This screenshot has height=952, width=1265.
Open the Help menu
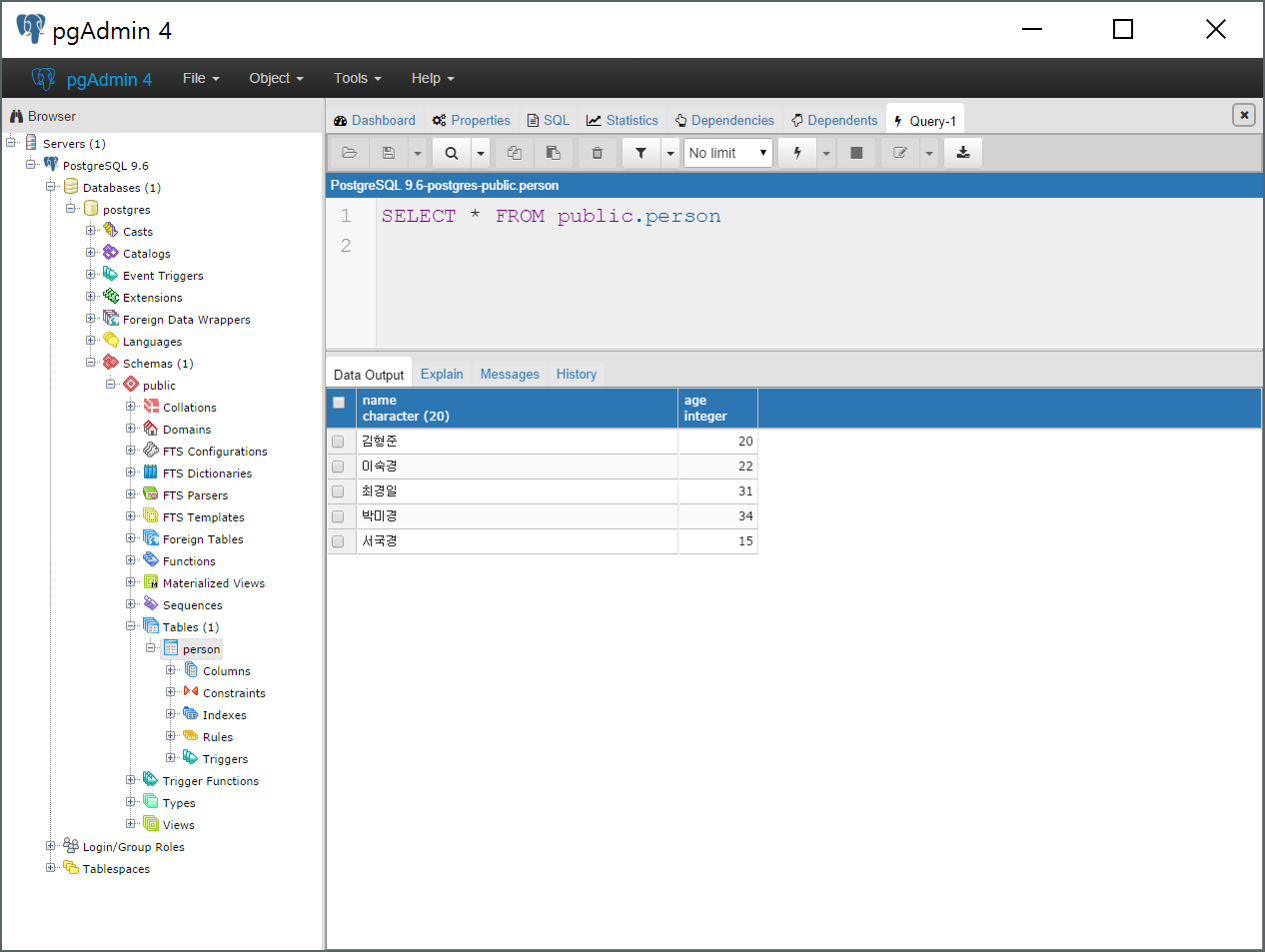click(433, 78)
